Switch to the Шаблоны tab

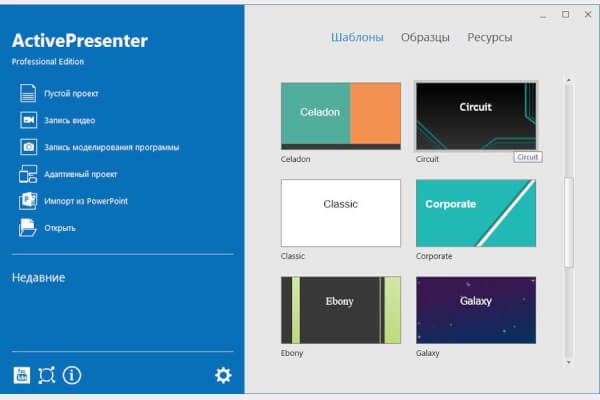(x=357, y=38)
